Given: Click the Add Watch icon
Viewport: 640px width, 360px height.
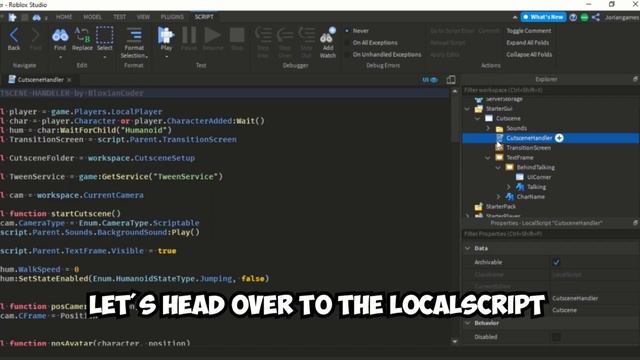Looking at the screenshot, I should 328,36.
